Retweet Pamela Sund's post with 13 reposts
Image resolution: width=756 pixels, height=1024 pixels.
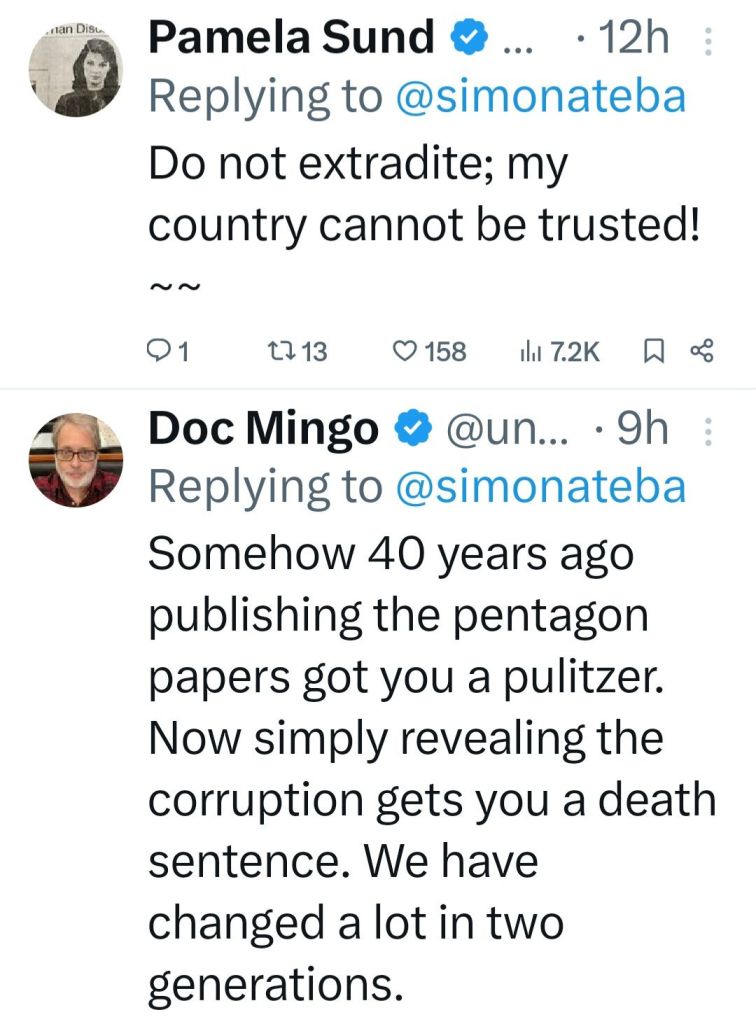click(299, 351)
